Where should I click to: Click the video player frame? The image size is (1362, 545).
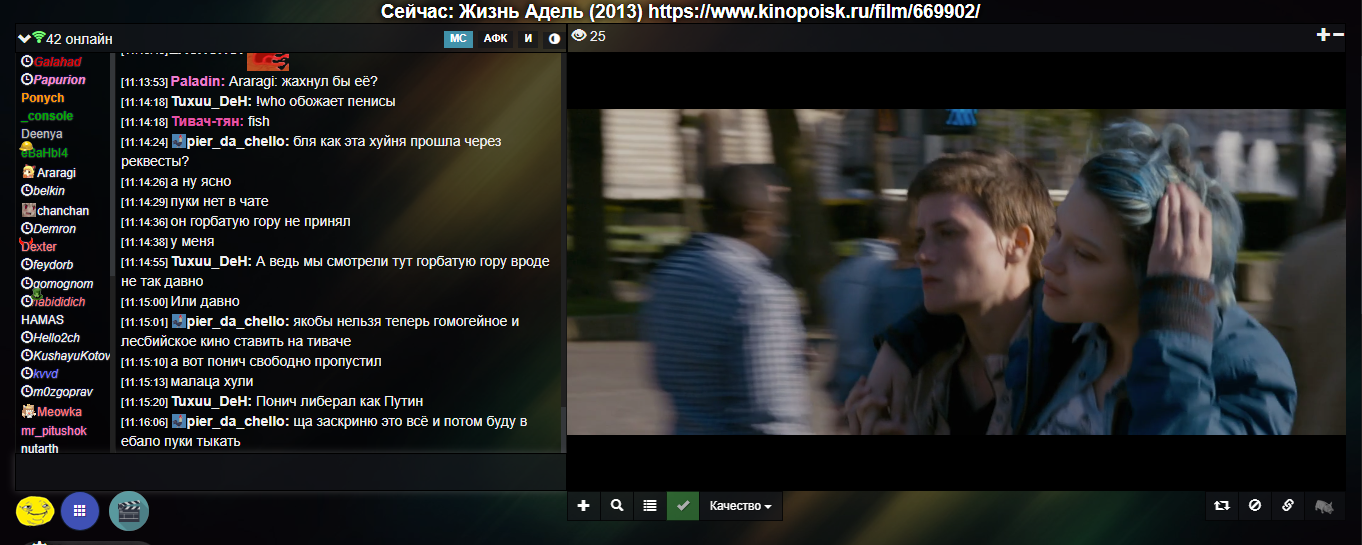[x=956, y=271]
